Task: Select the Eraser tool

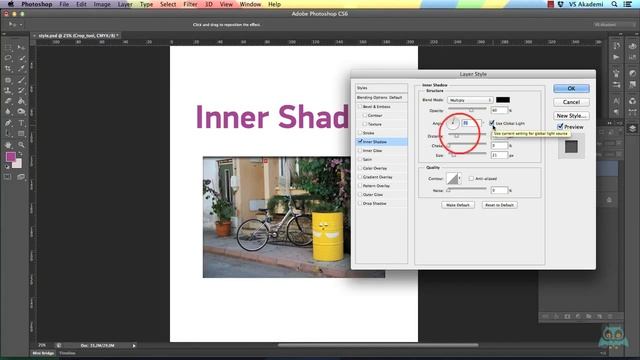Action: tap(8, 101)
